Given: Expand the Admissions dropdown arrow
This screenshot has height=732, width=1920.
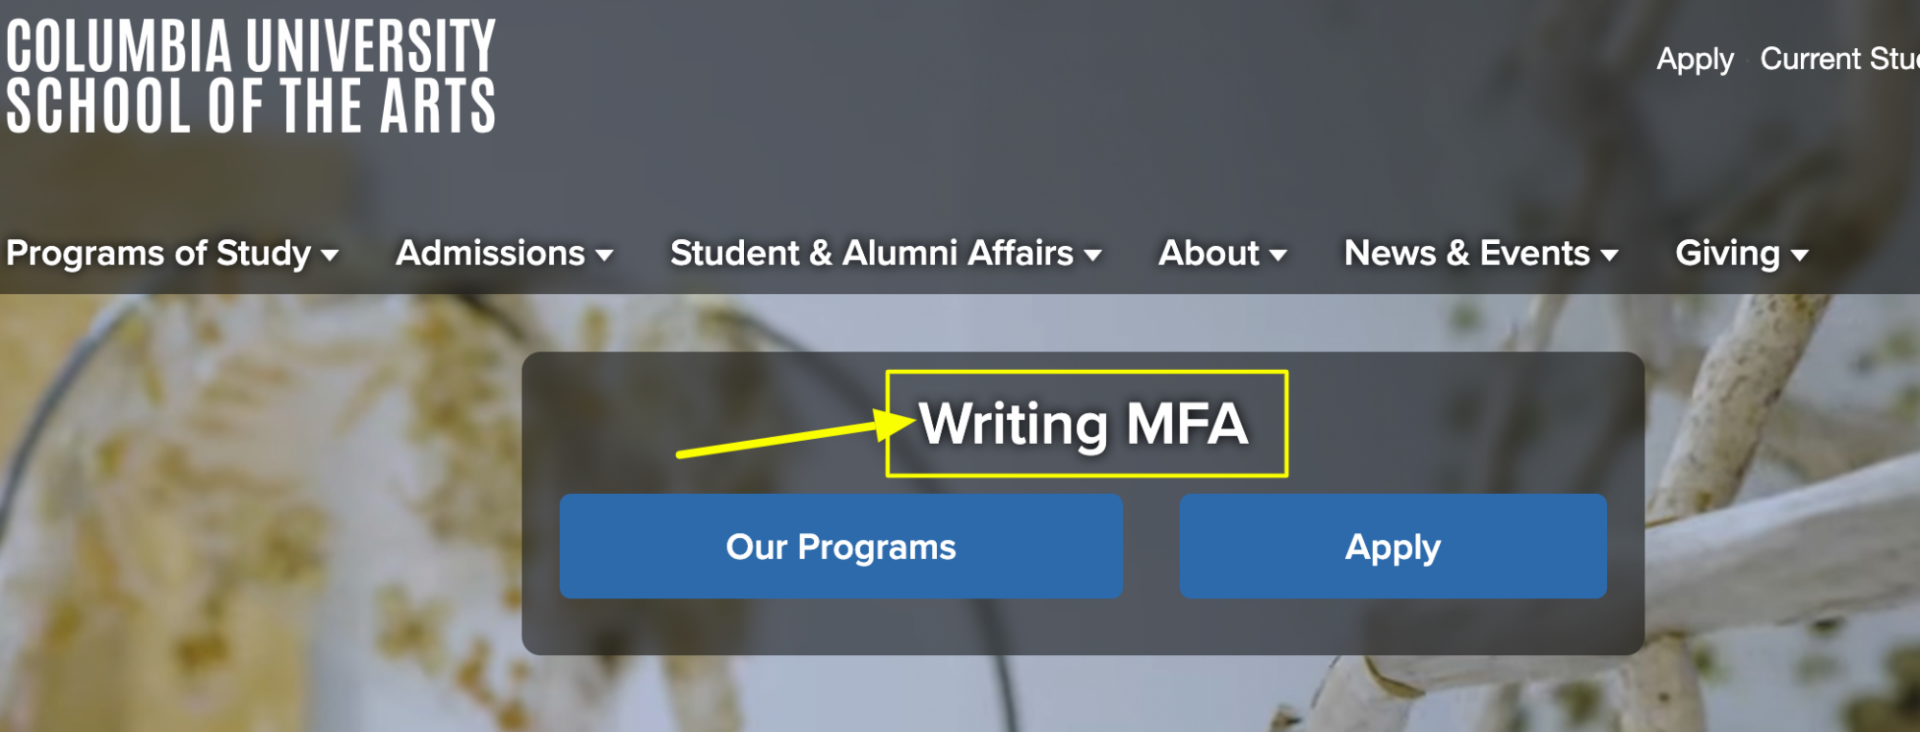Looking at the screenshot, I should click(605, 256).
